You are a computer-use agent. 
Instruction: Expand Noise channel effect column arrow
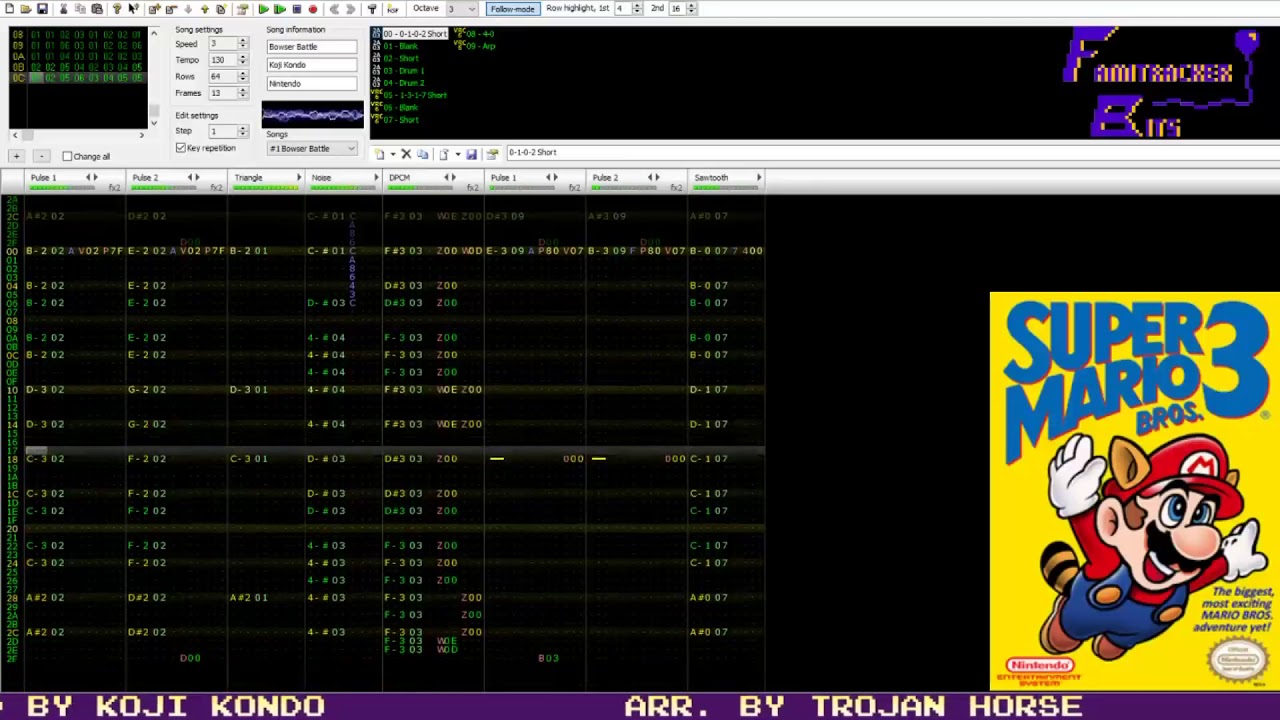tap(376, 178)
